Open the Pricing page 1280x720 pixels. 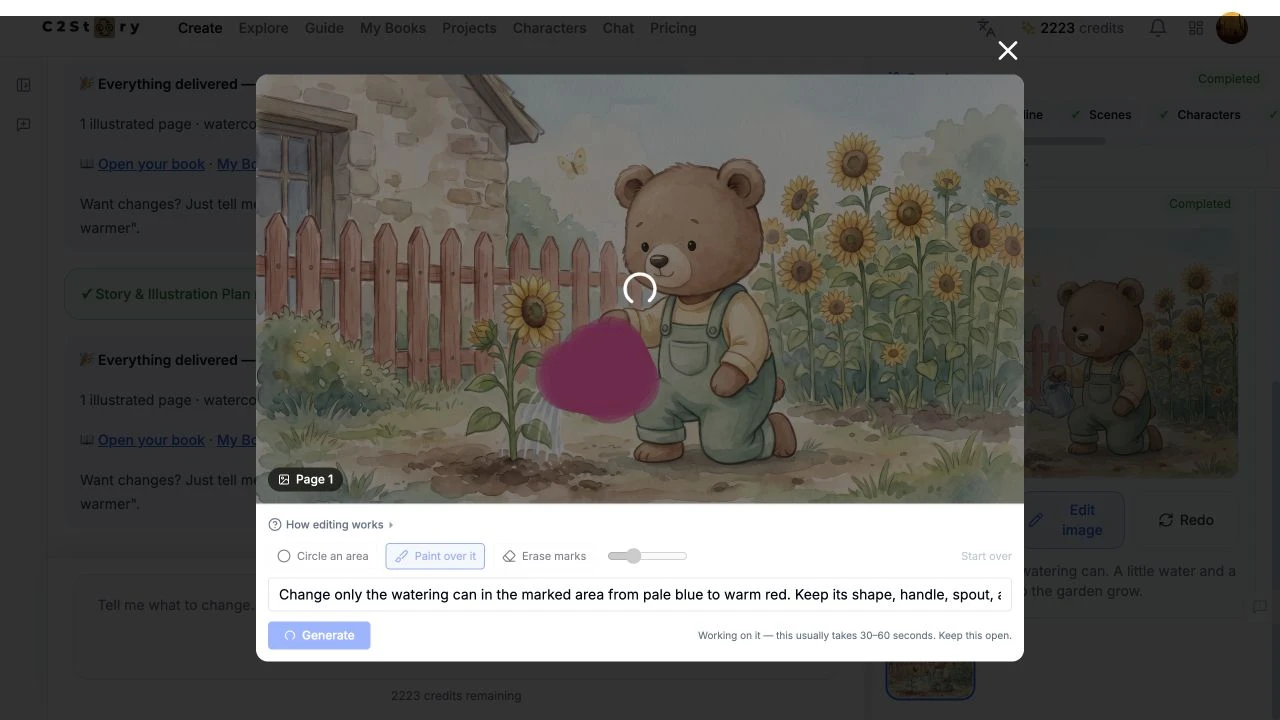tap(673, 28)
